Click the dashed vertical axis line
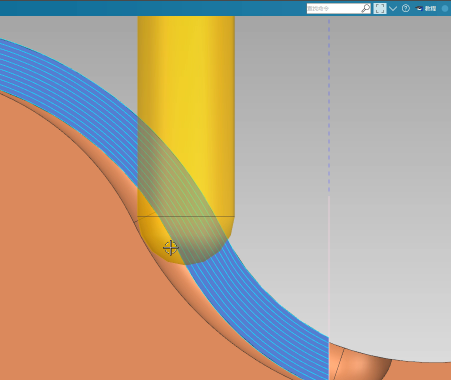The height and width of the screenshot is (380, 451). pyautogui.click(x=329, y=105)
